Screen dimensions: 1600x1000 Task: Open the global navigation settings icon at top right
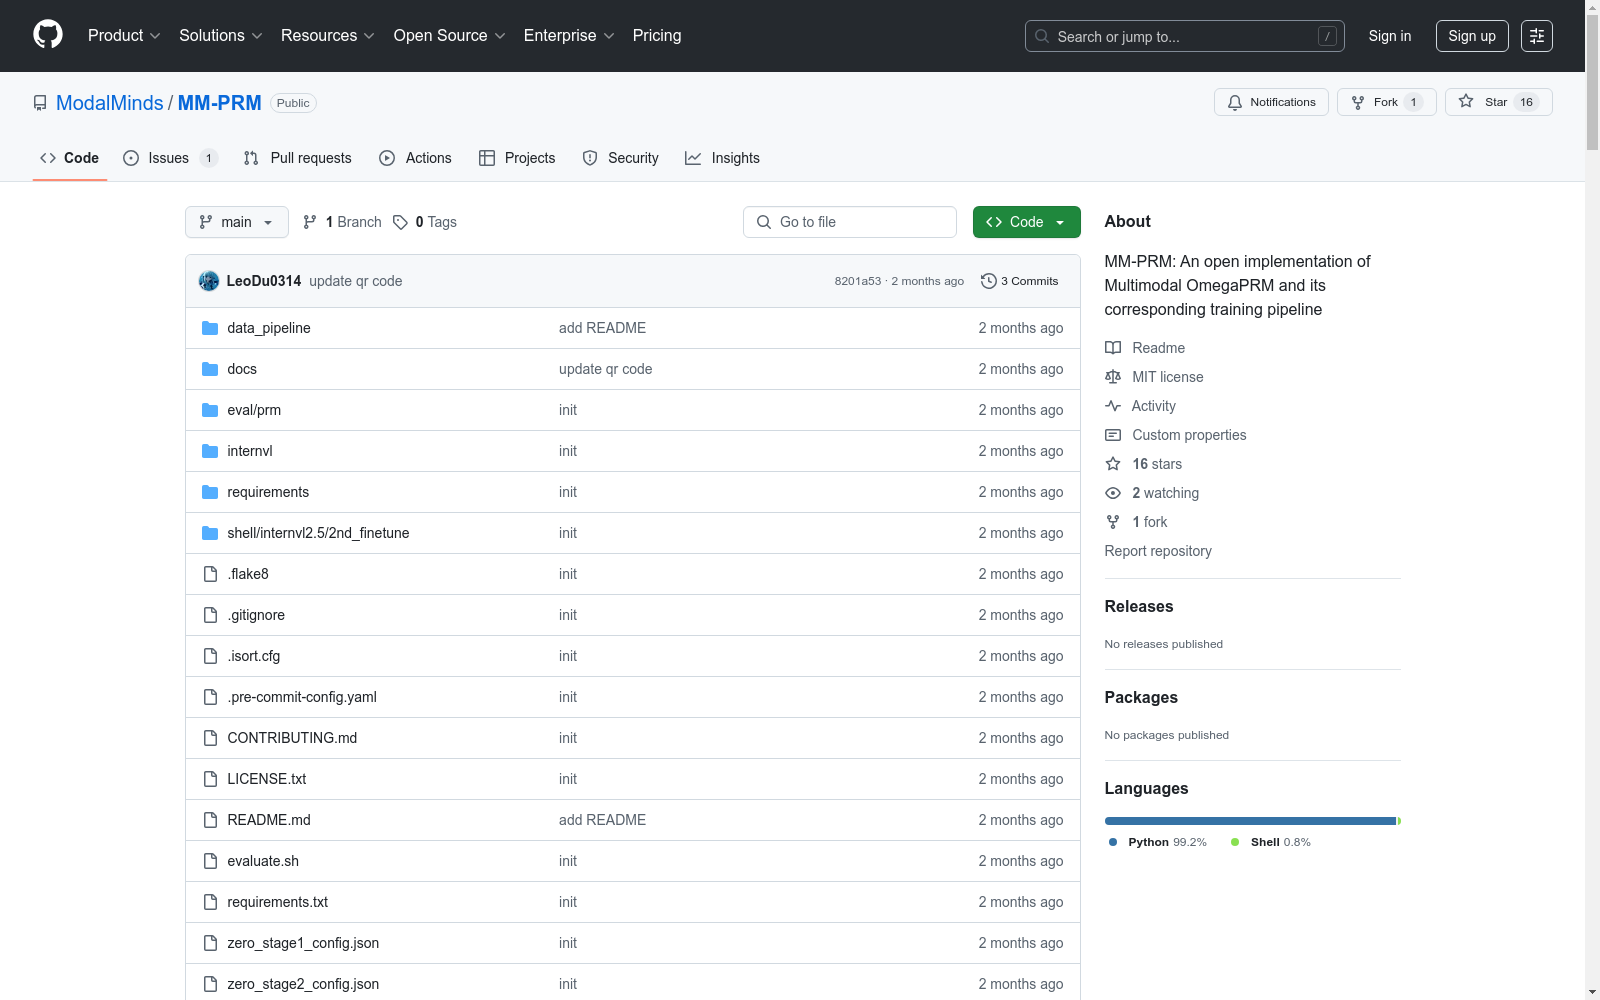pyautogui.click(x=1536, y=36)
